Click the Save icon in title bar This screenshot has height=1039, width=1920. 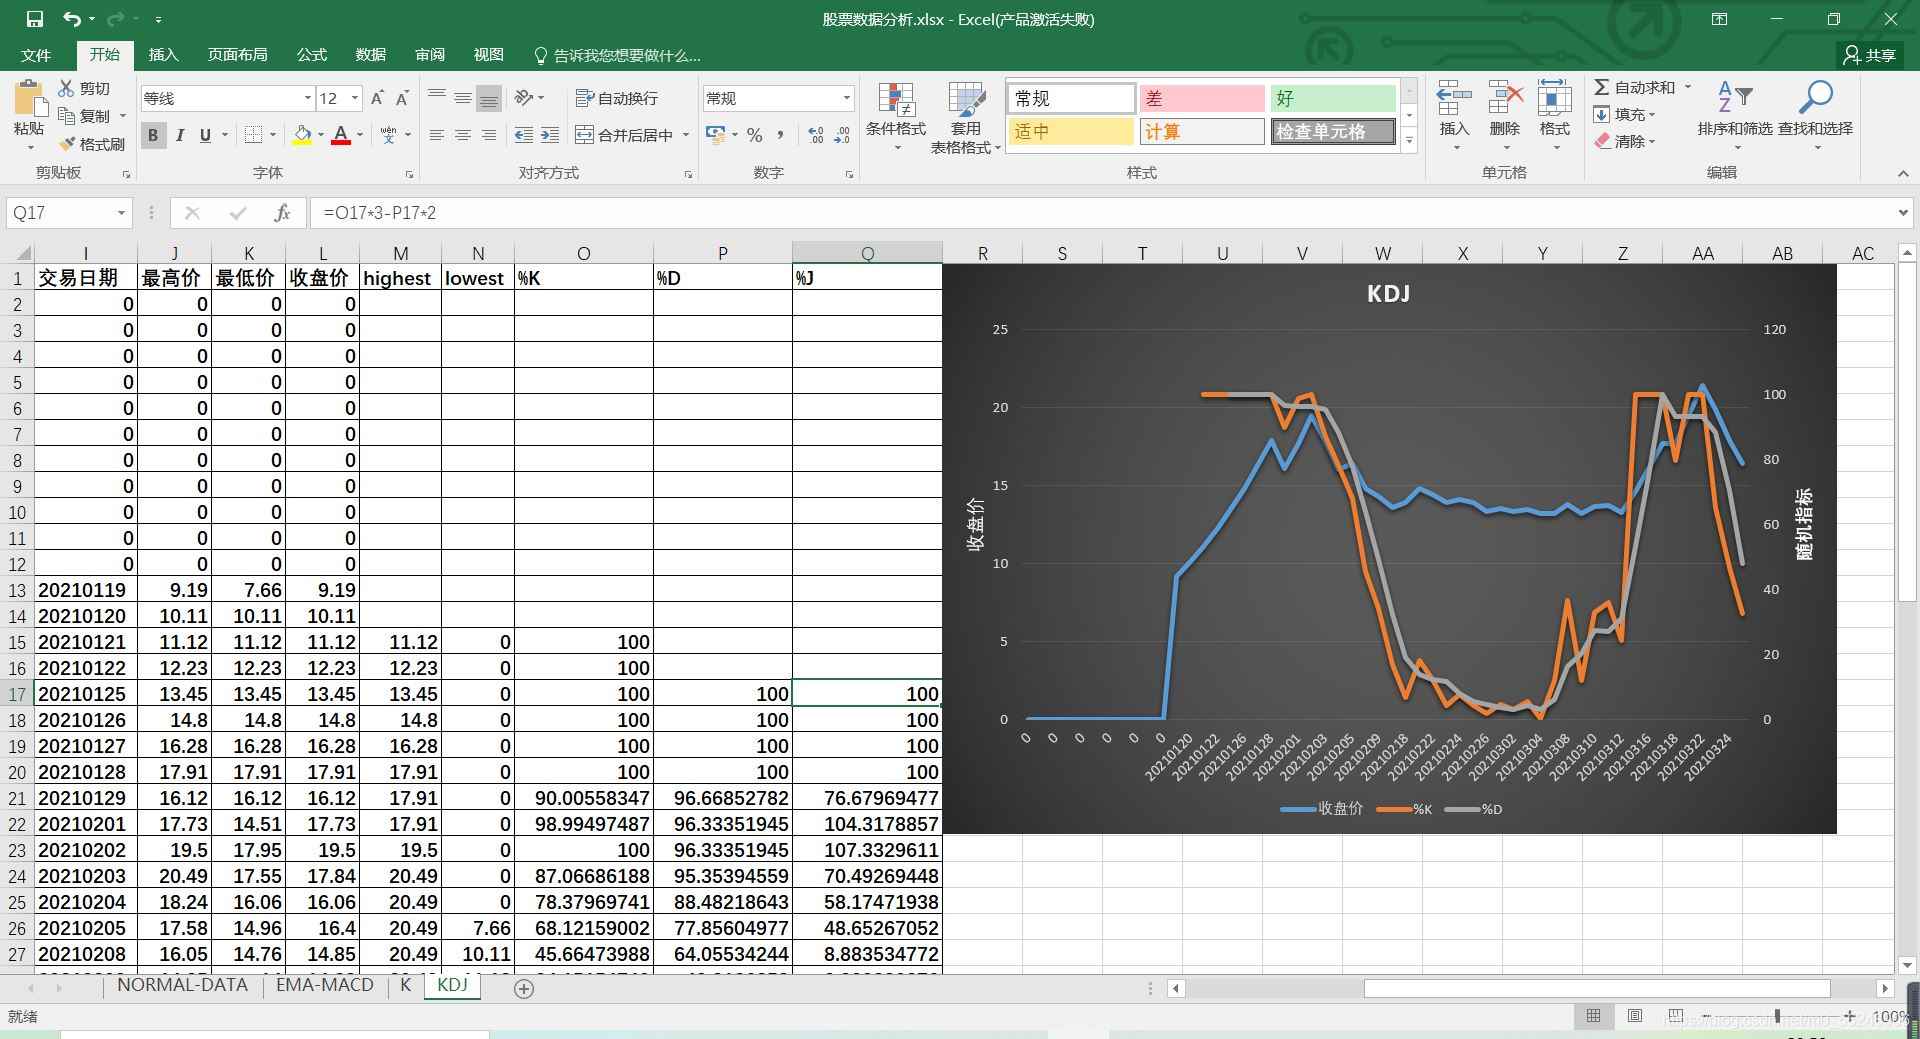click(x=34, y=19)
